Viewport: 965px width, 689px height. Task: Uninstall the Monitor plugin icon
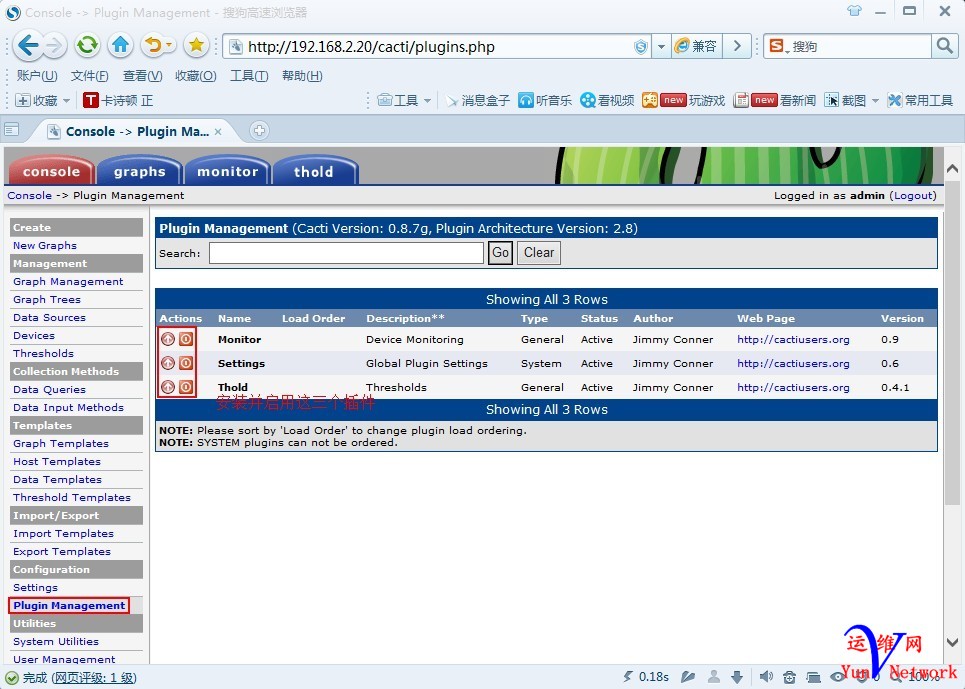pos(168,339)
